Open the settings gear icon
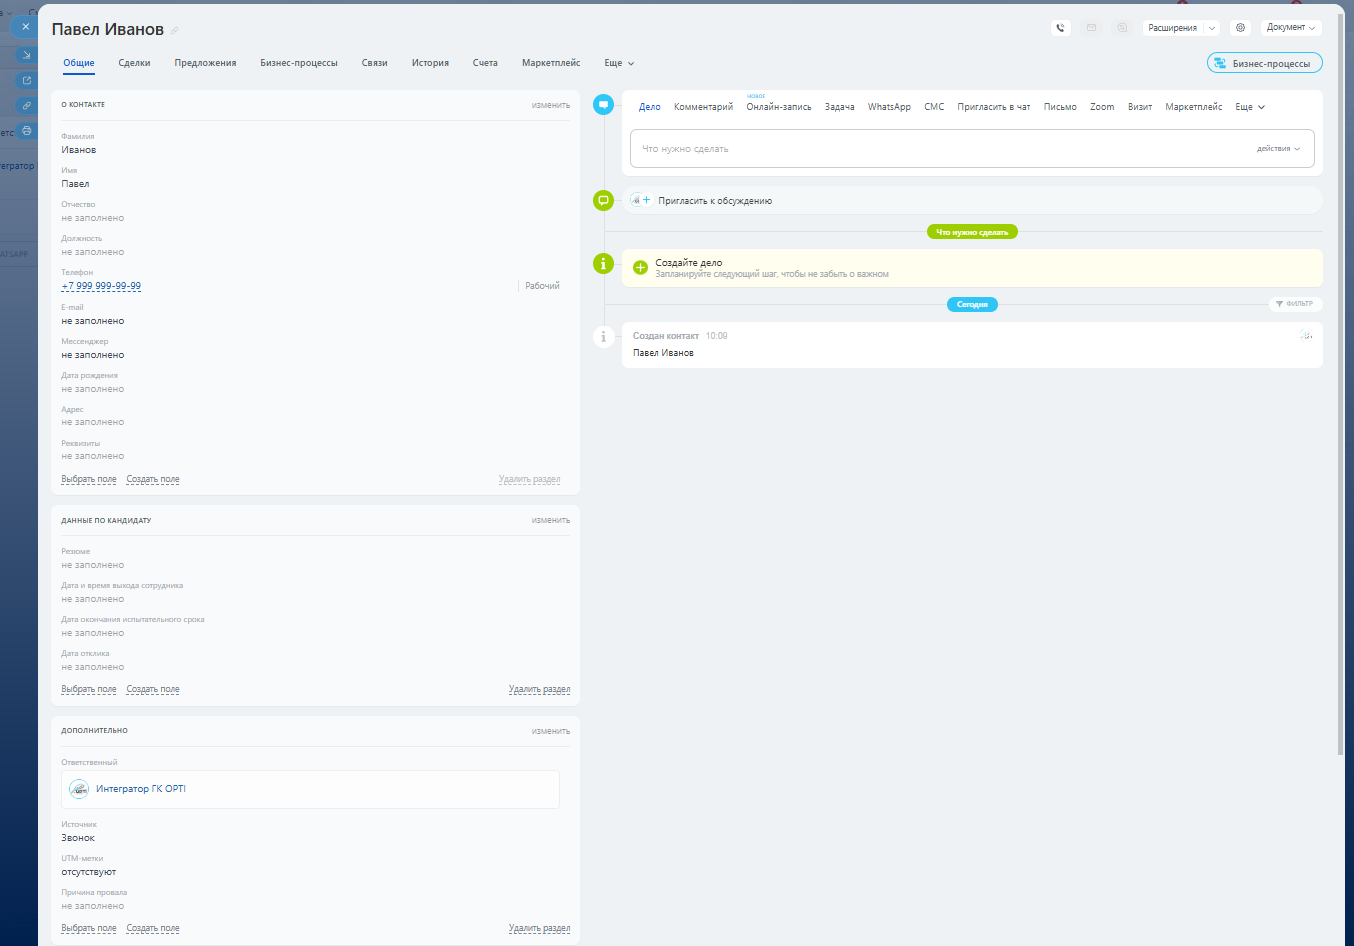Screen dimensions: 1354x946 tap(1241, 28)
